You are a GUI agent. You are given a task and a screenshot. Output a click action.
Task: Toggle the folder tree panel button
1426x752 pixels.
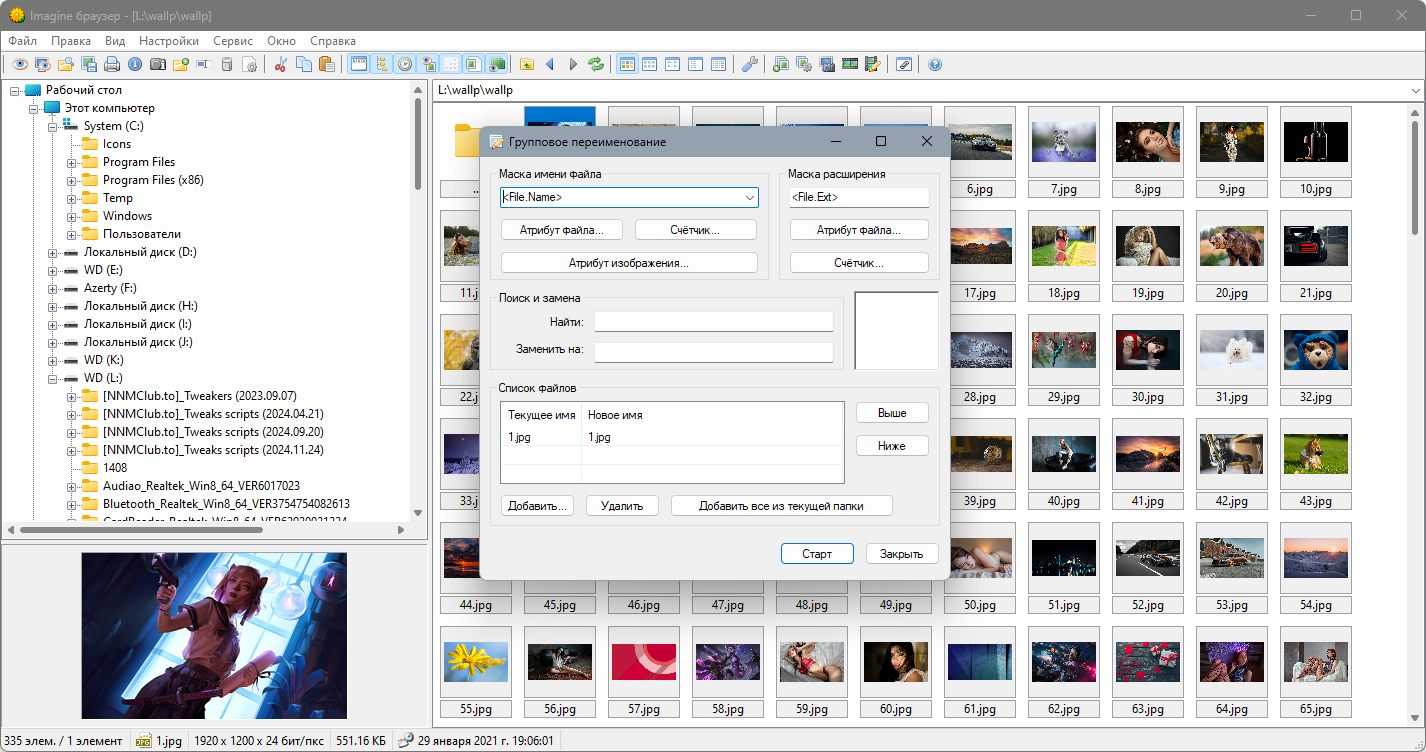[x=381, y=64]
